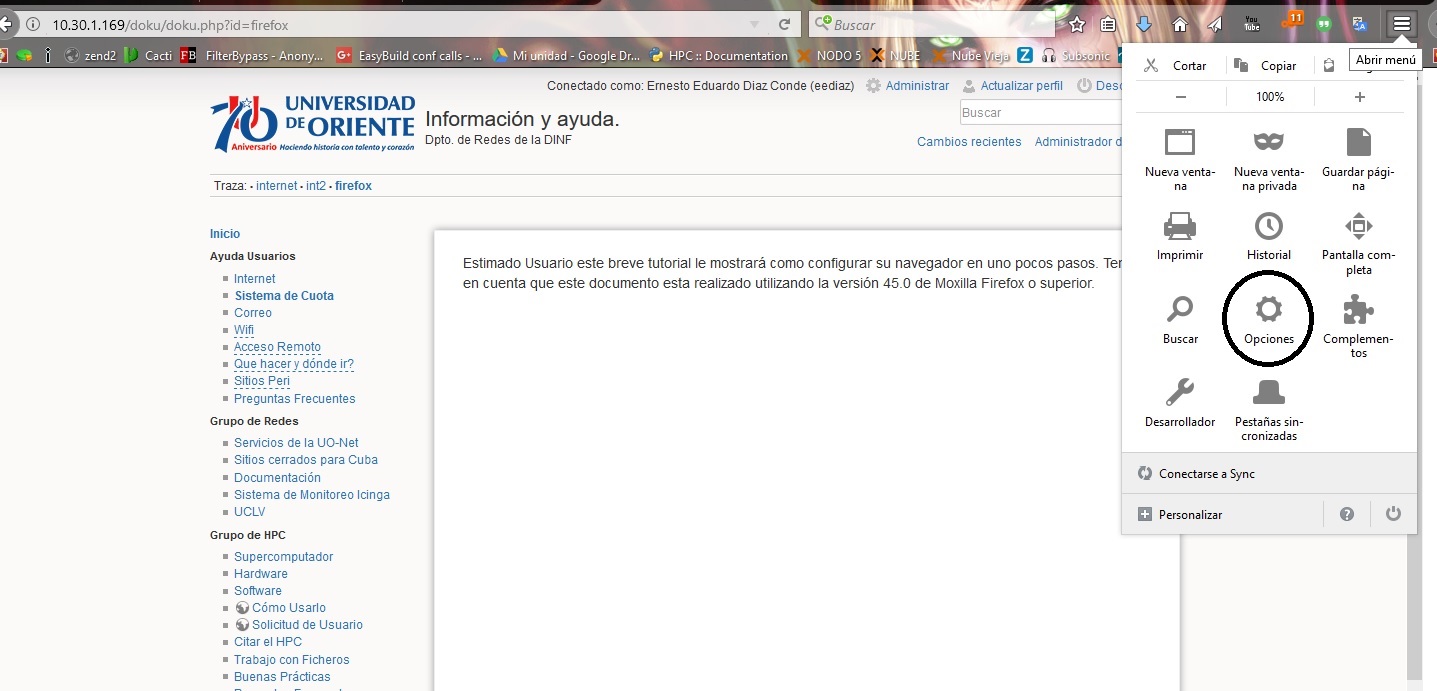Screen dimensions: 1437x691
Task: Click Guardar página icon
Action: 1358,143
